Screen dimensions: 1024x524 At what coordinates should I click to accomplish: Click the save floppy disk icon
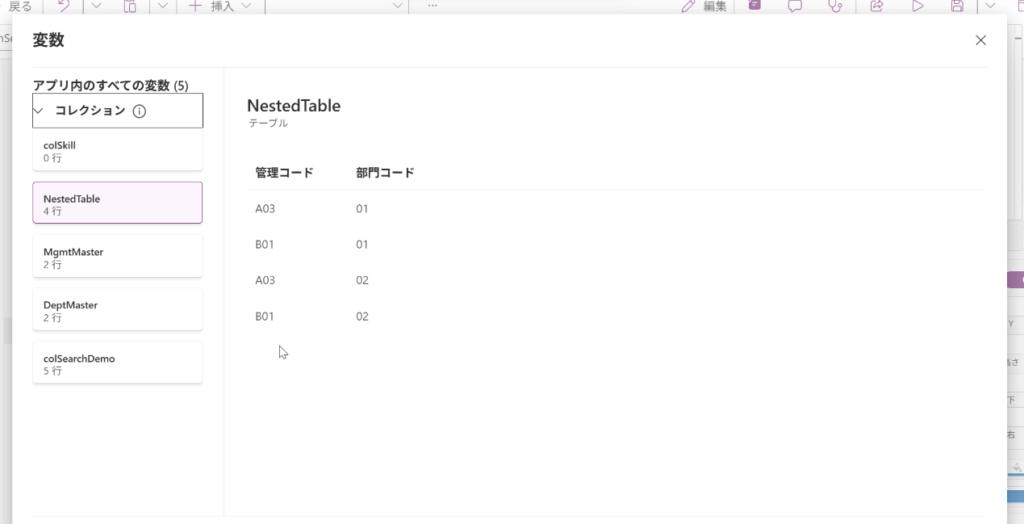(957, 6)
